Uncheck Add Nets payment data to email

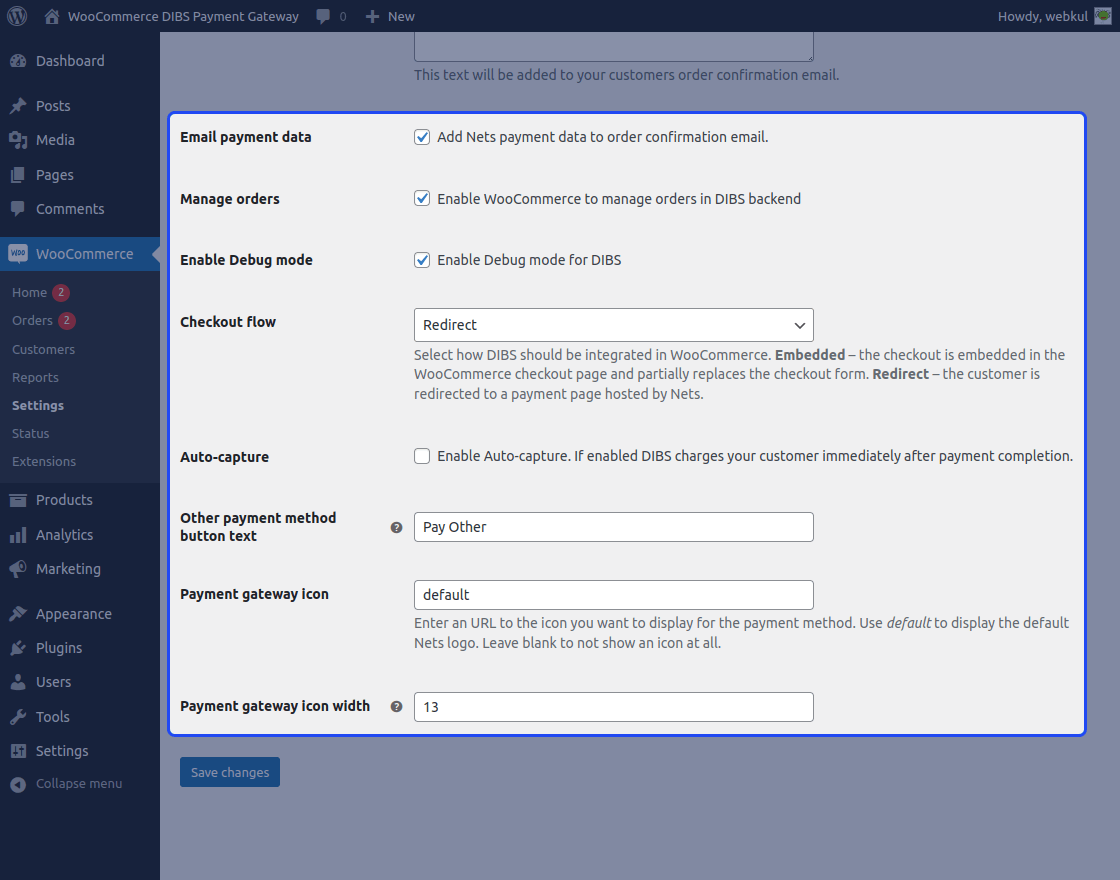tap(422, 137)
